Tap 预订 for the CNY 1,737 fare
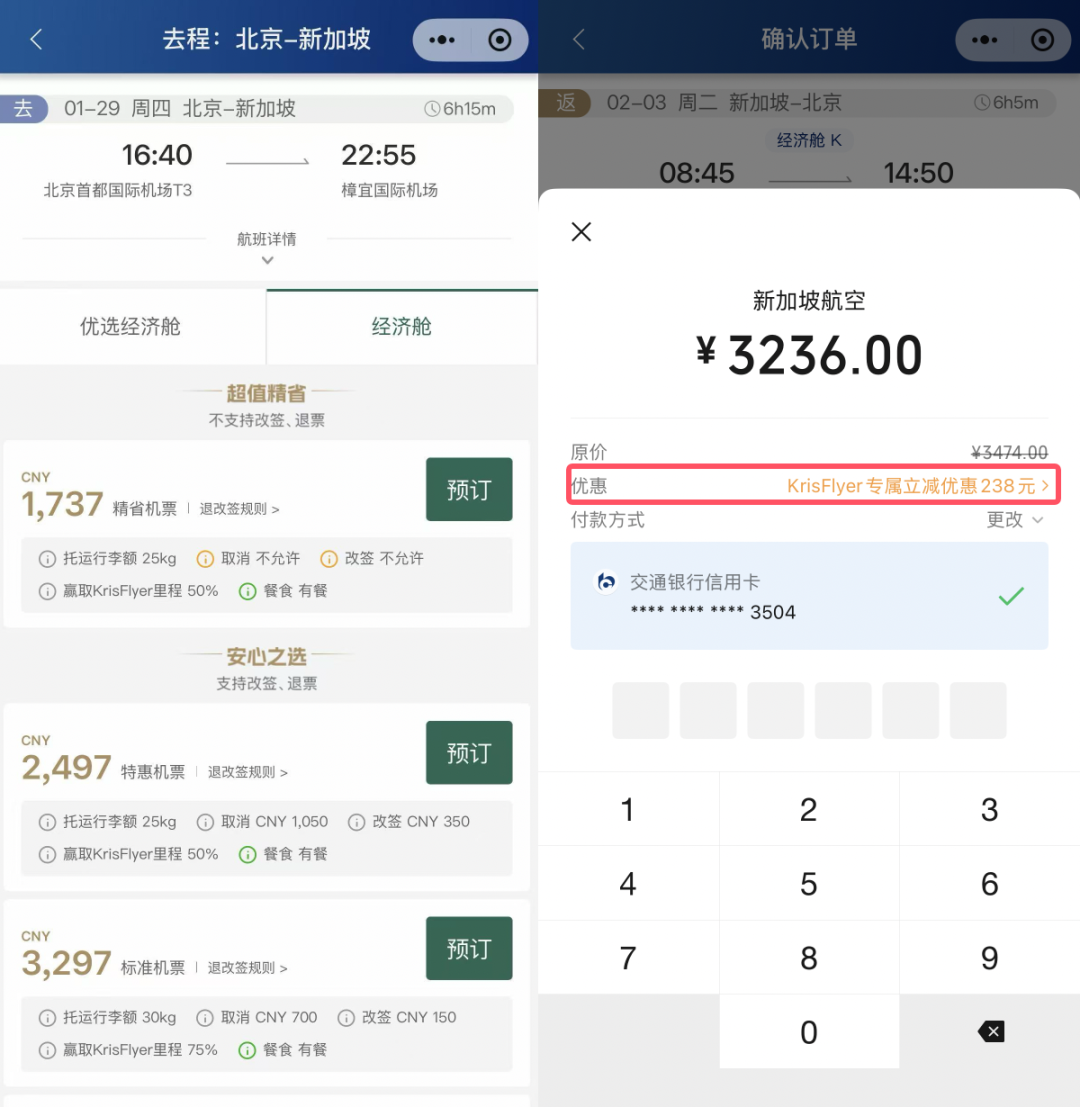 (x=469, y=489)
